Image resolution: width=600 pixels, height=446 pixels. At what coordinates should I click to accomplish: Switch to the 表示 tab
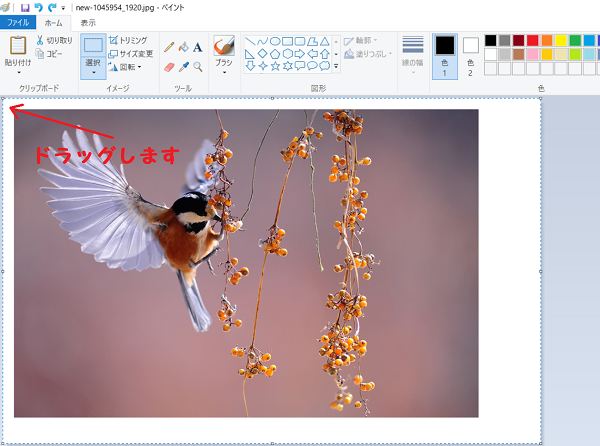click(88, 23)
